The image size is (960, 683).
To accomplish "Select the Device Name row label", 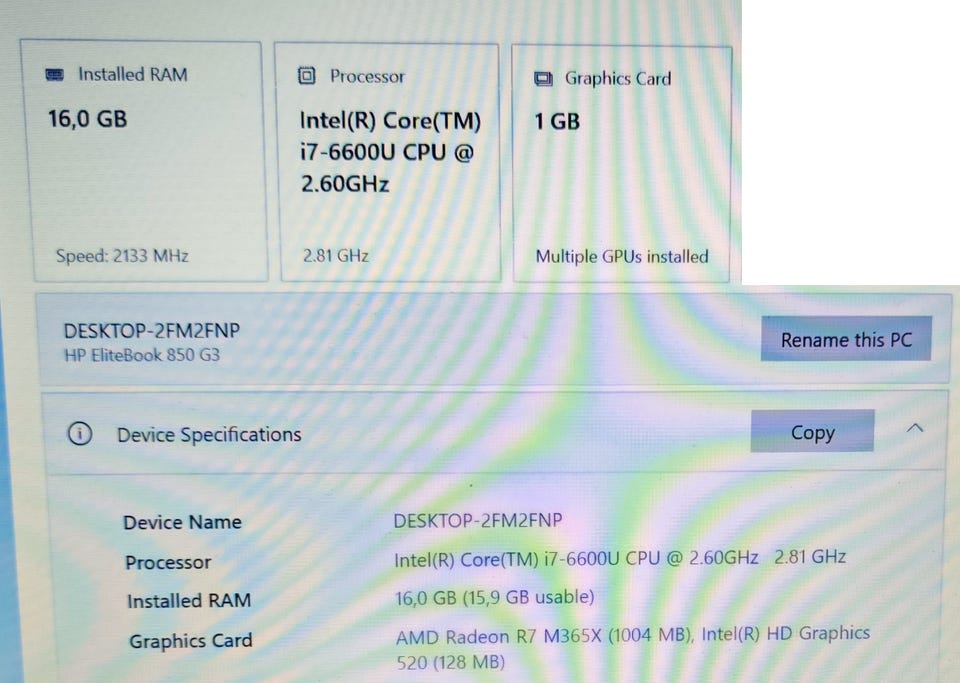I will pyautogui.click(x=182, y=522).
